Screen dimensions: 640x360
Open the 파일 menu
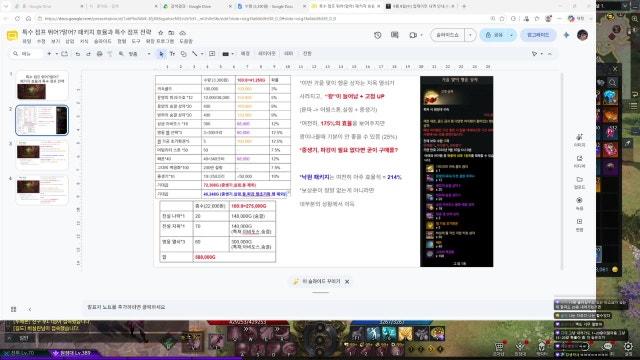[27, 41]
